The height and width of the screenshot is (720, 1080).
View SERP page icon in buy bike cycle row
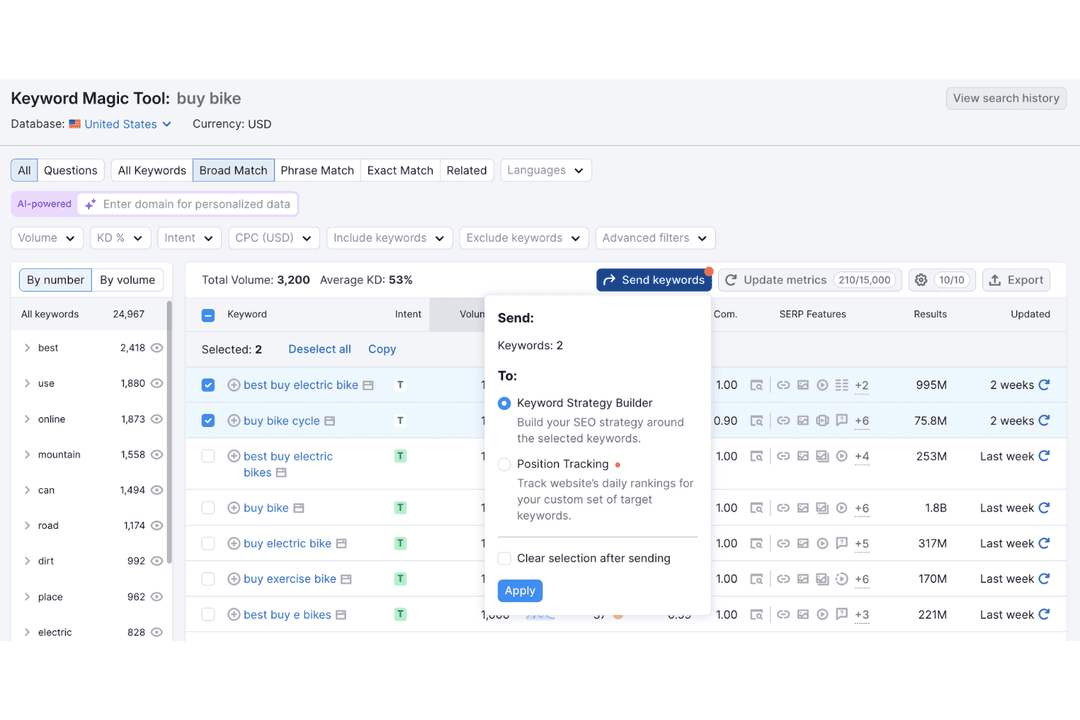click(x=756, y=420)
